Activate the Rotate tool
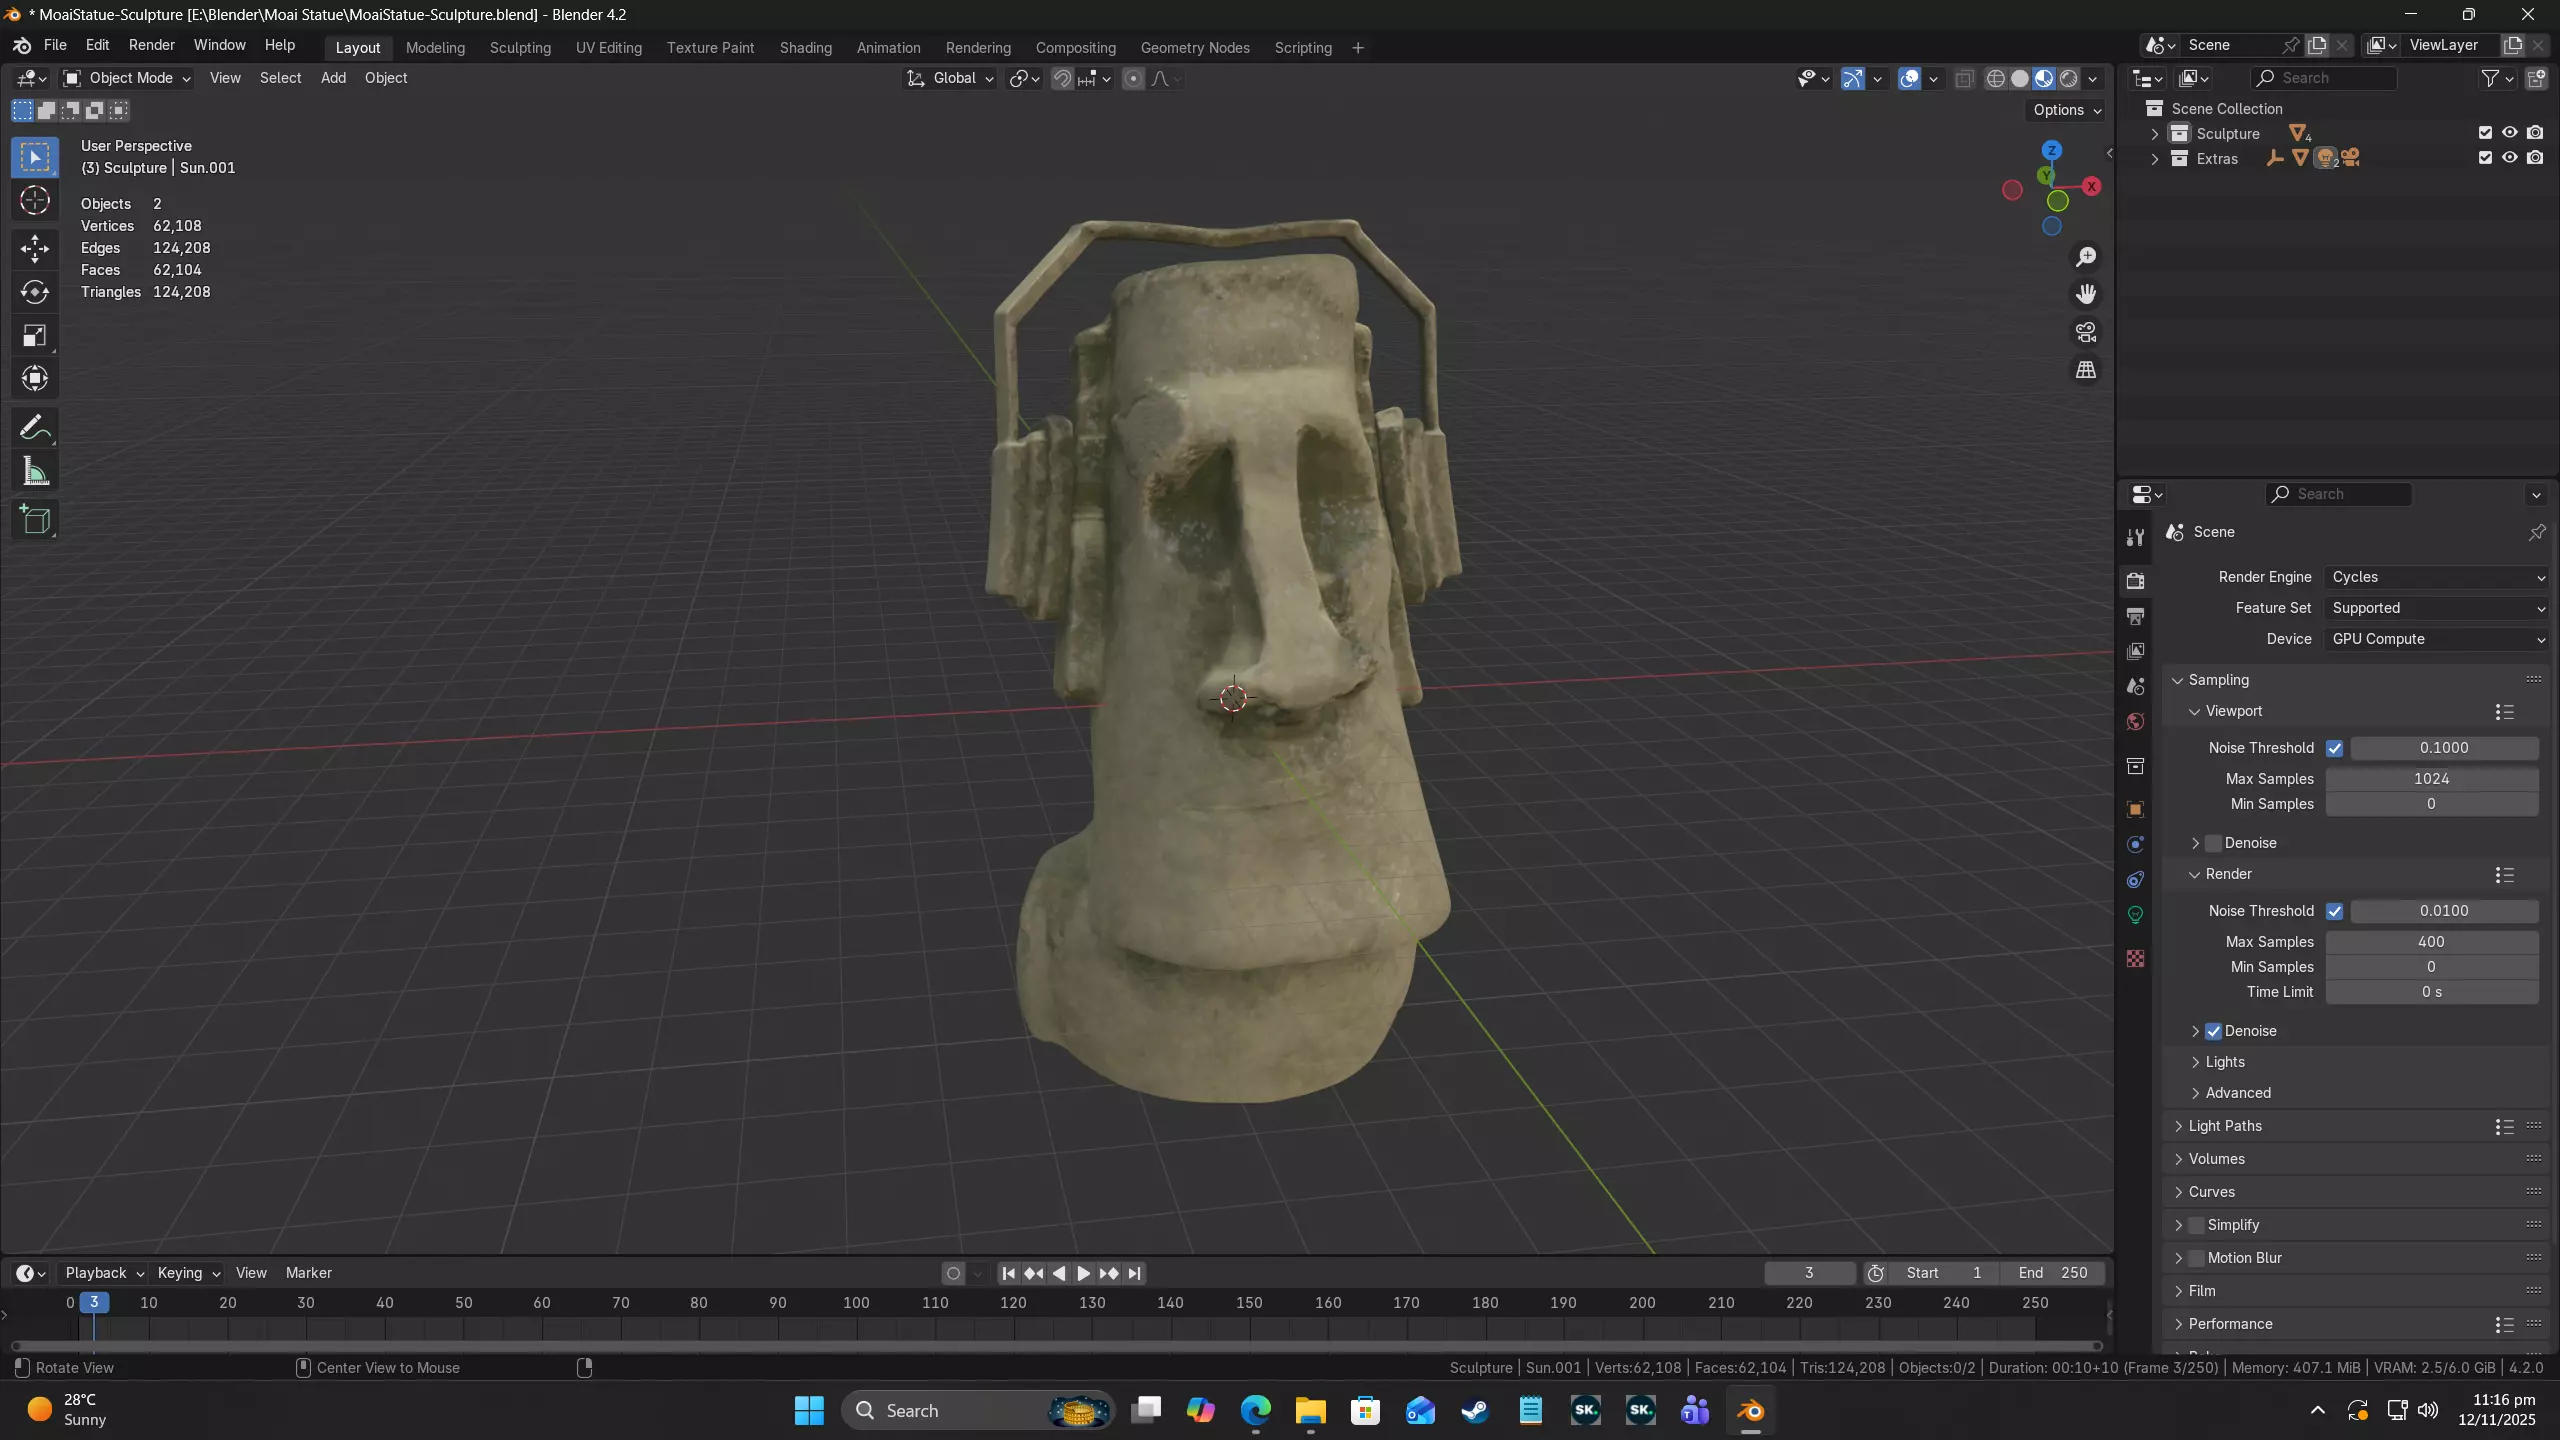Viewport: 2560px width, 1440px height. click(35, 292)
